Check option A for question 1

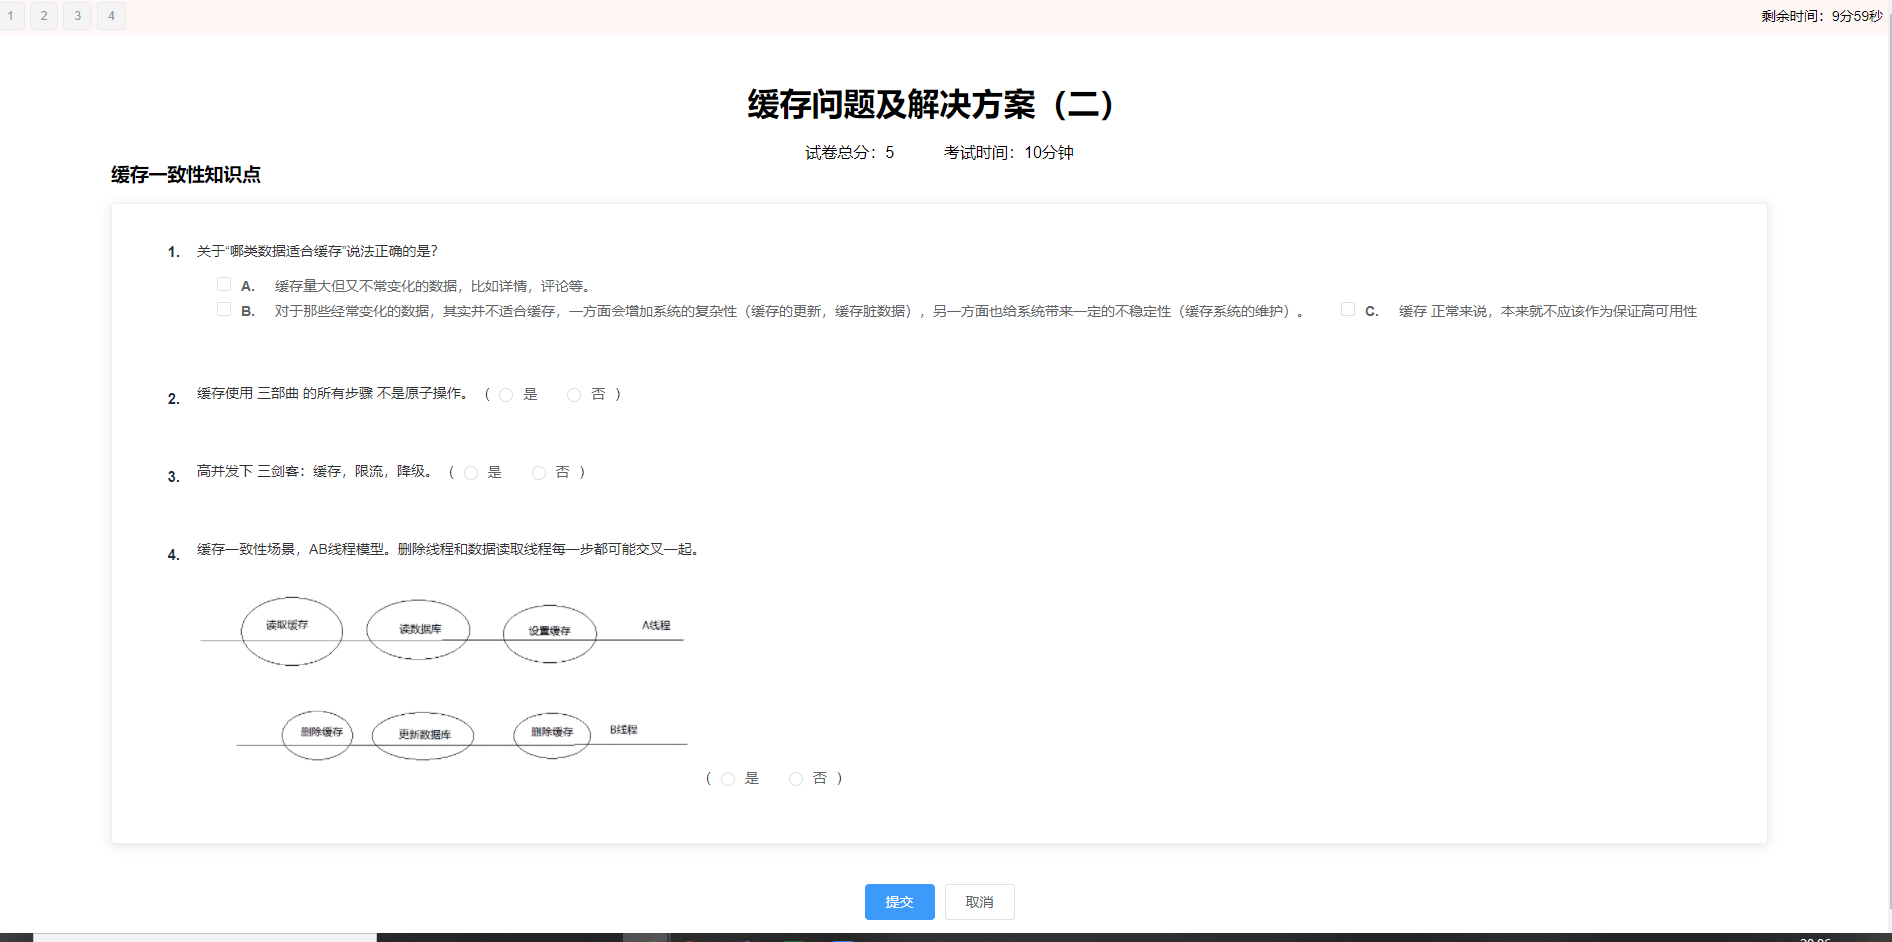pos(224,285)
